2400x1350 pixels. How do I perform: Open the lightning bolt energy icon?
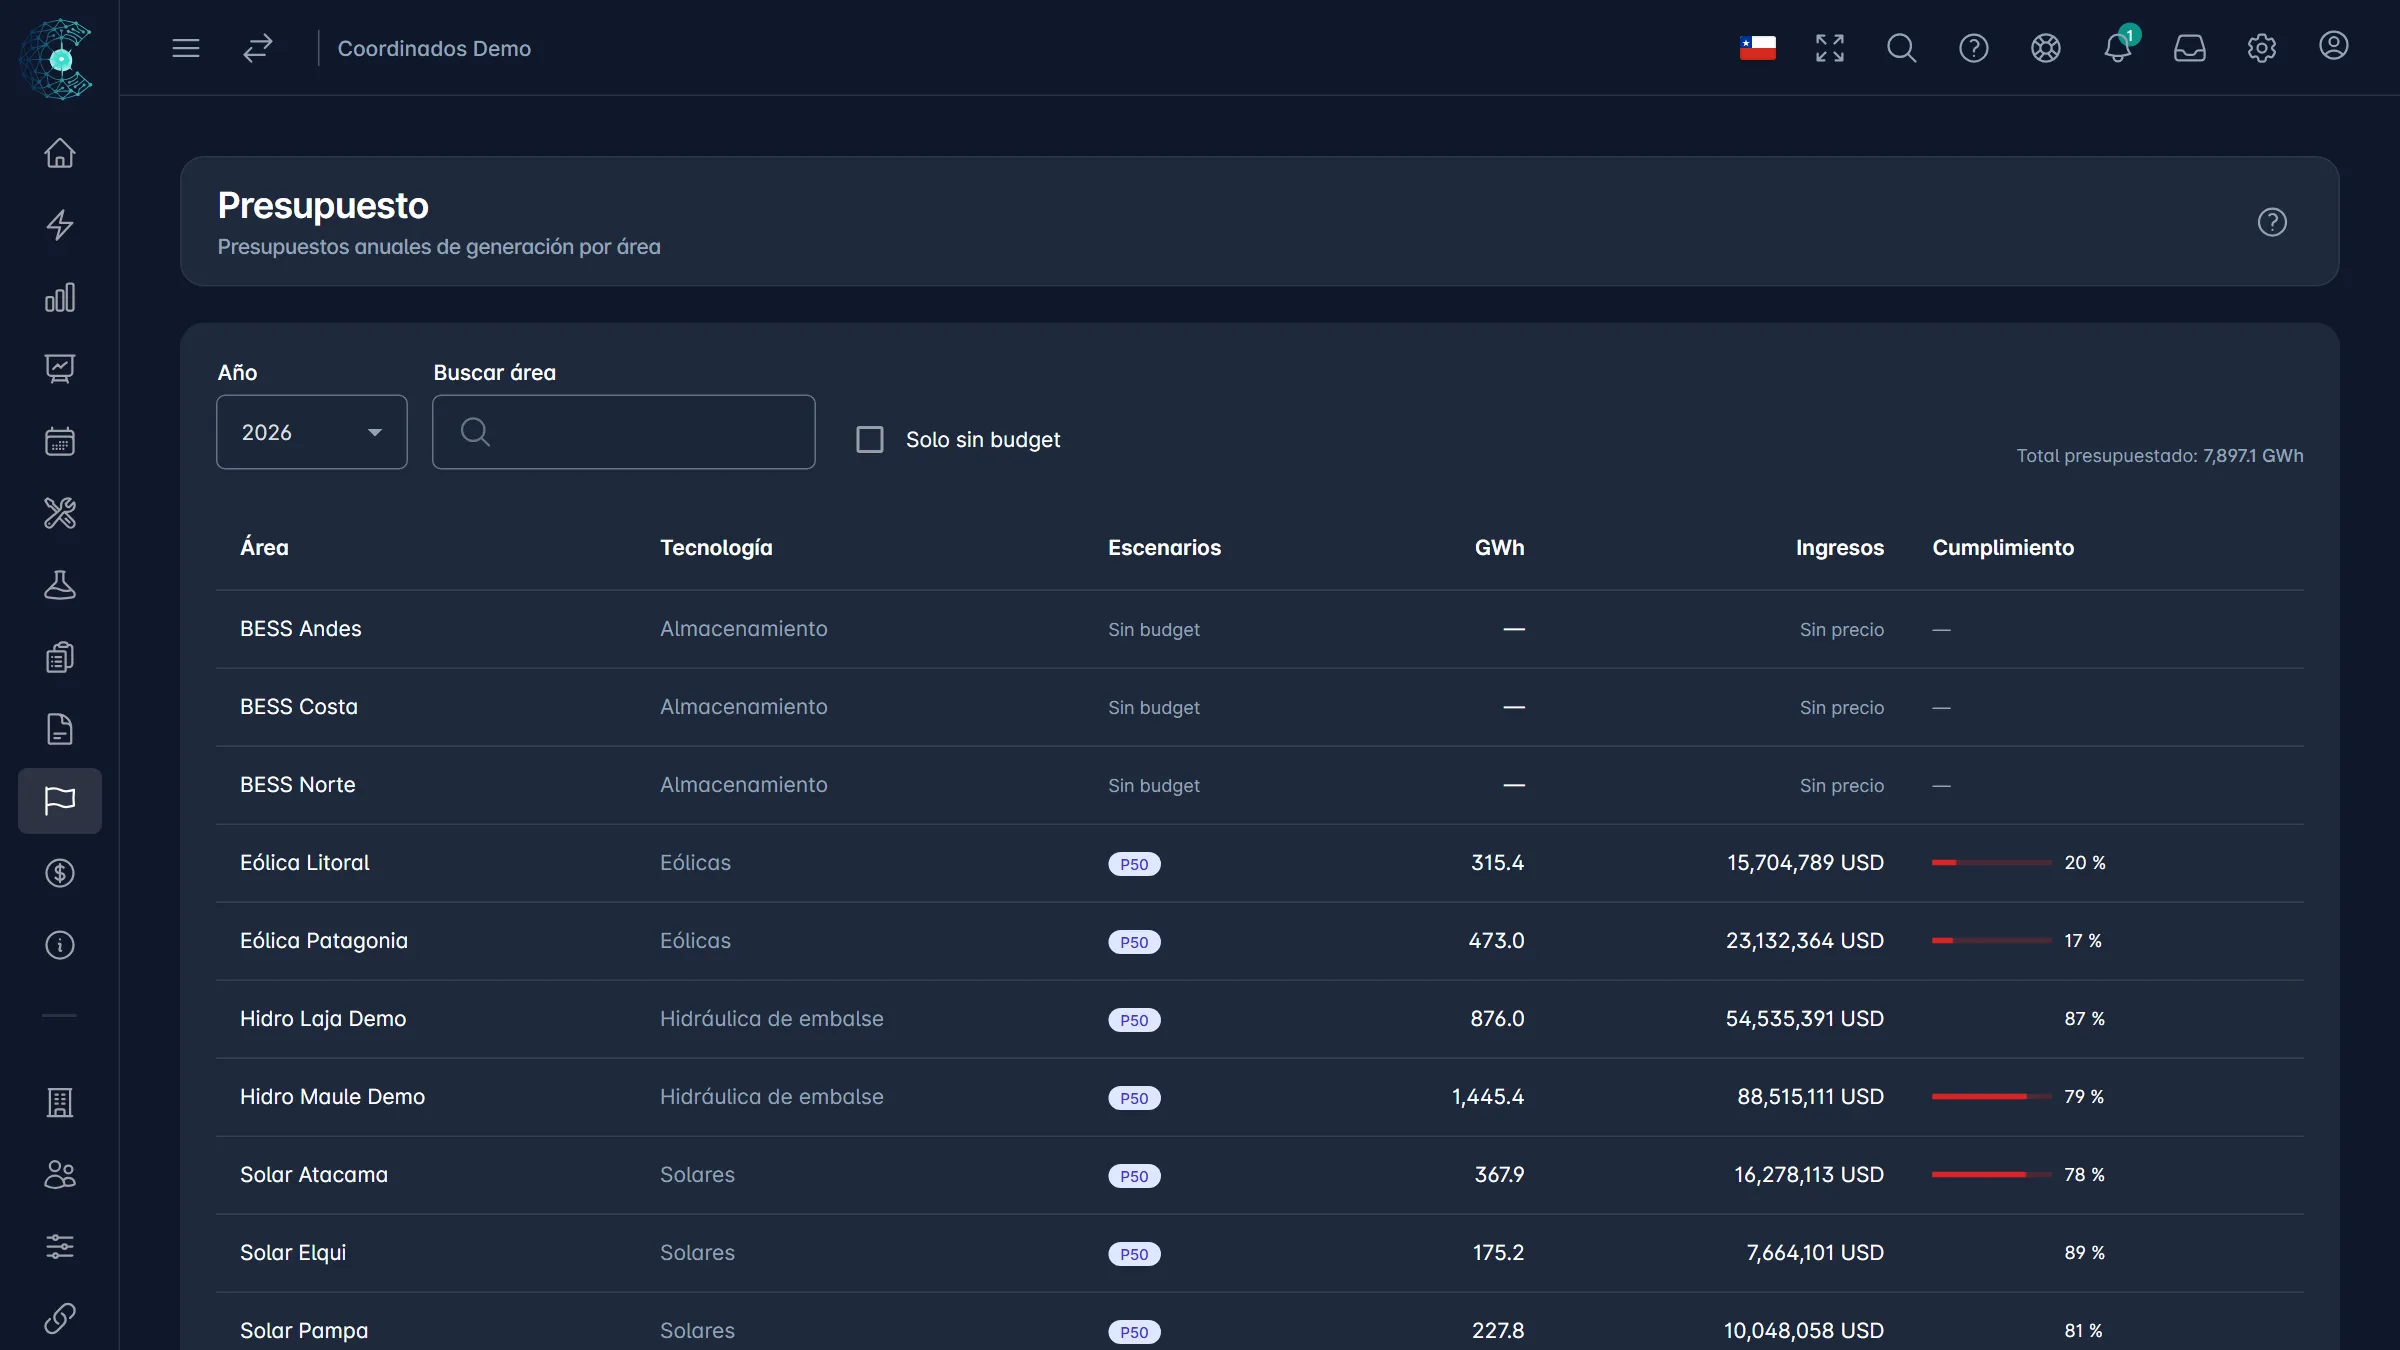click(60, 225)
